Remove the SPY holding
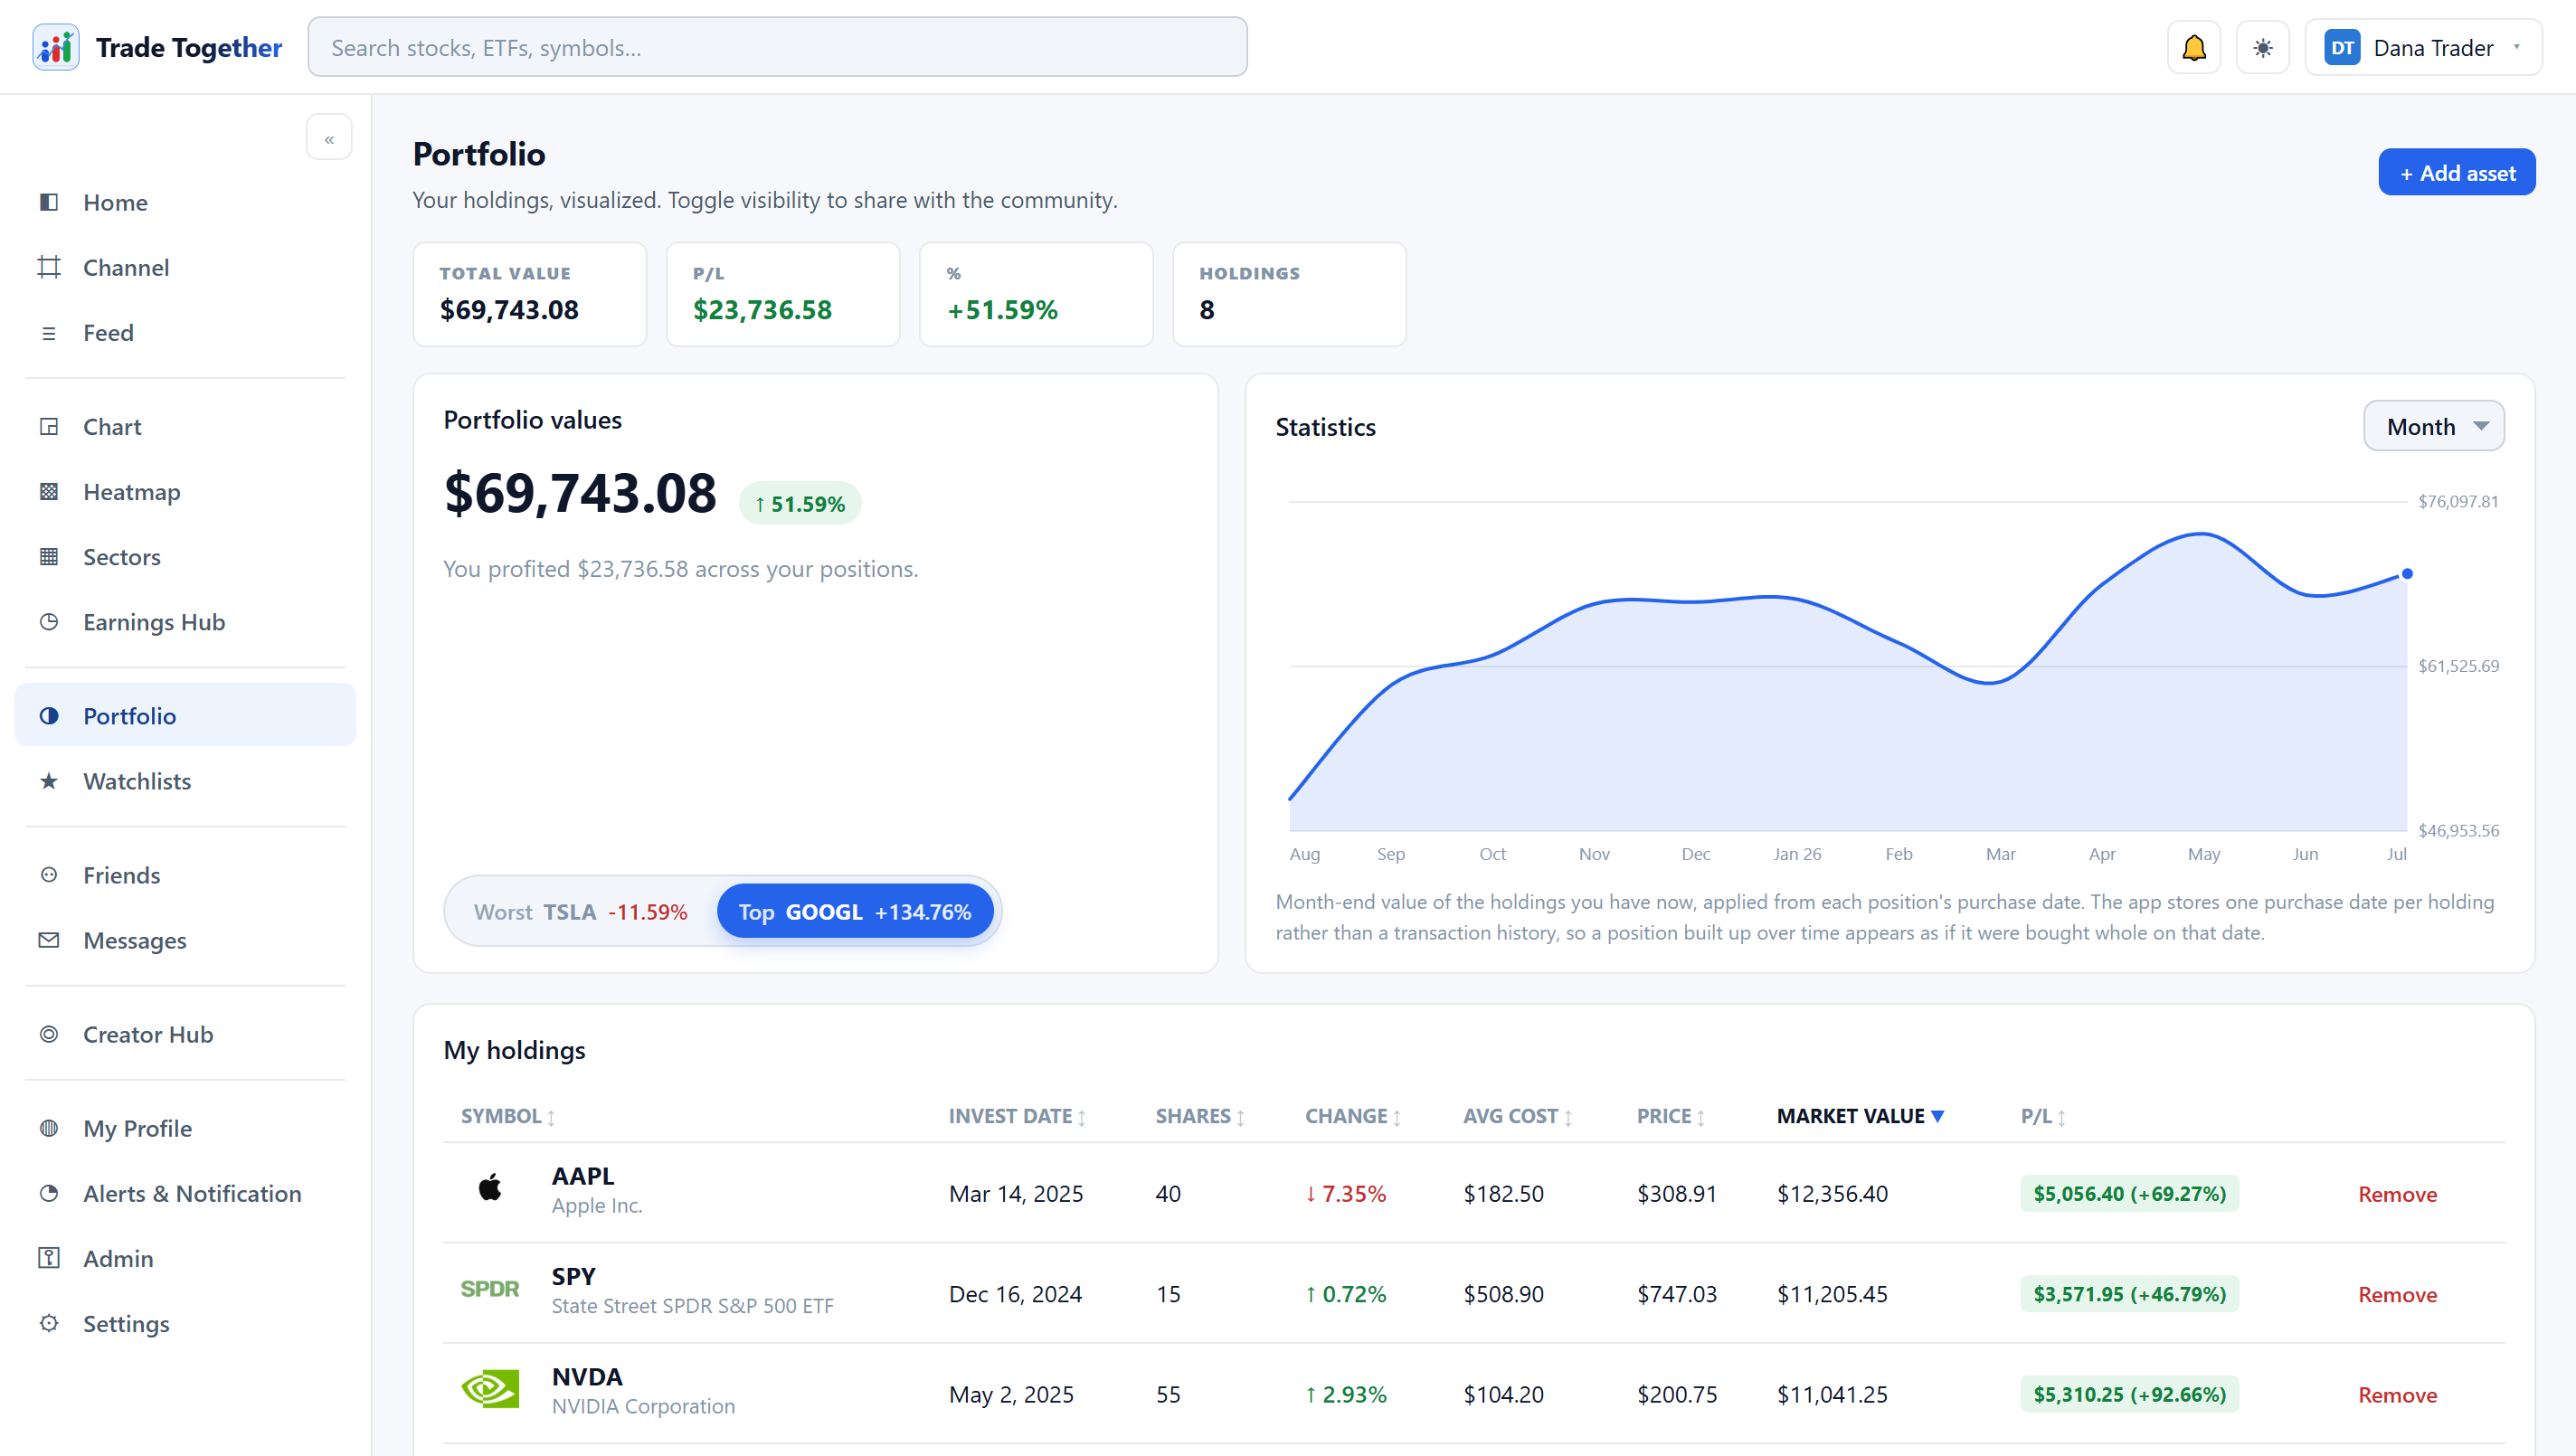Screen dimensions: 2576x1456 (2397, 1294)
